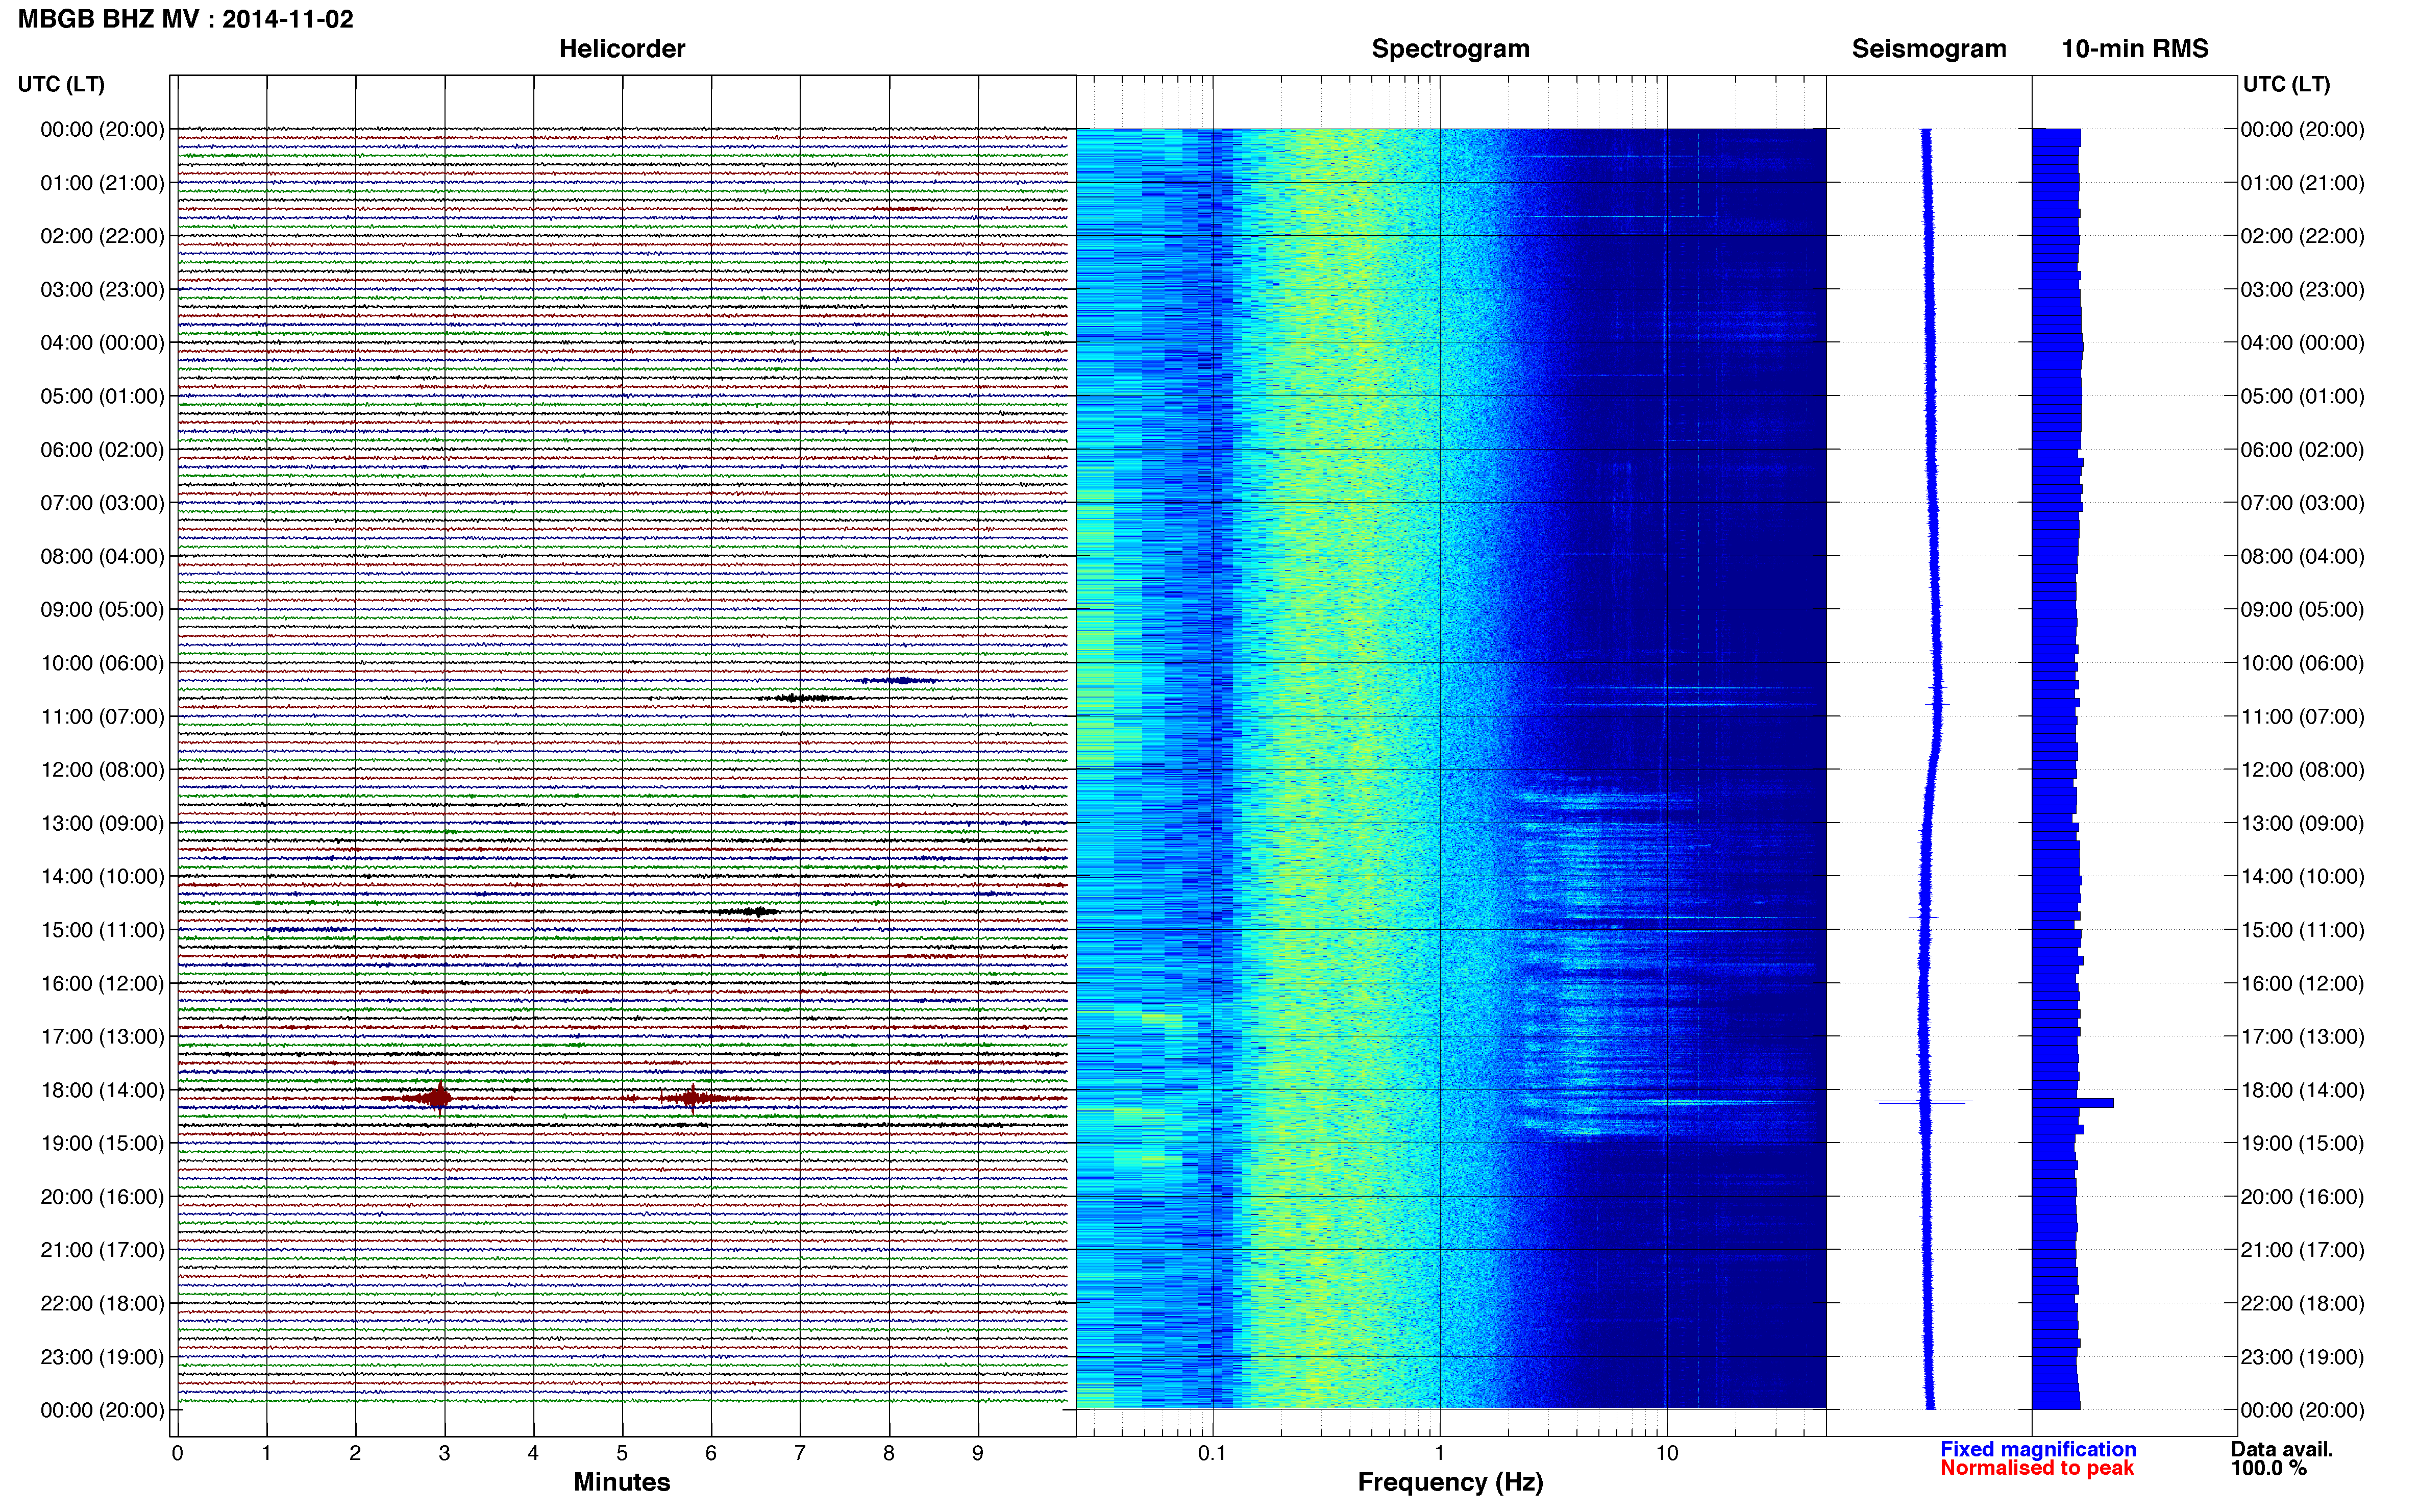Click the Frequency (Hz) axis label
Viewport: 2419px width, 1512px height.
[1450, 1482]
